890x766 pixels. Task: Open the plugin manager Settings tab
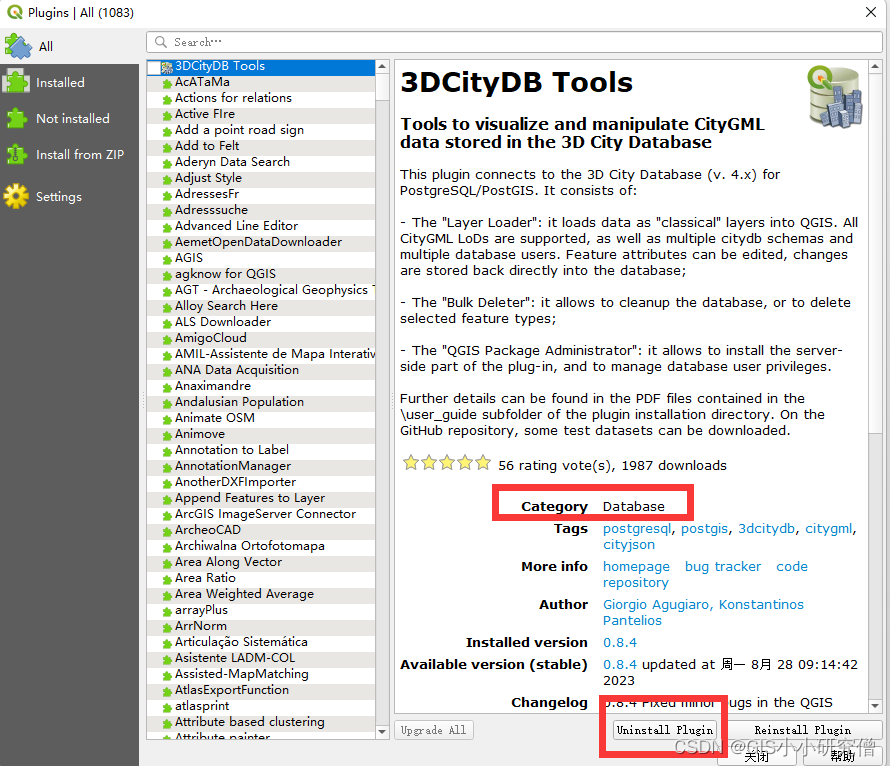click(x=69, y=196)
